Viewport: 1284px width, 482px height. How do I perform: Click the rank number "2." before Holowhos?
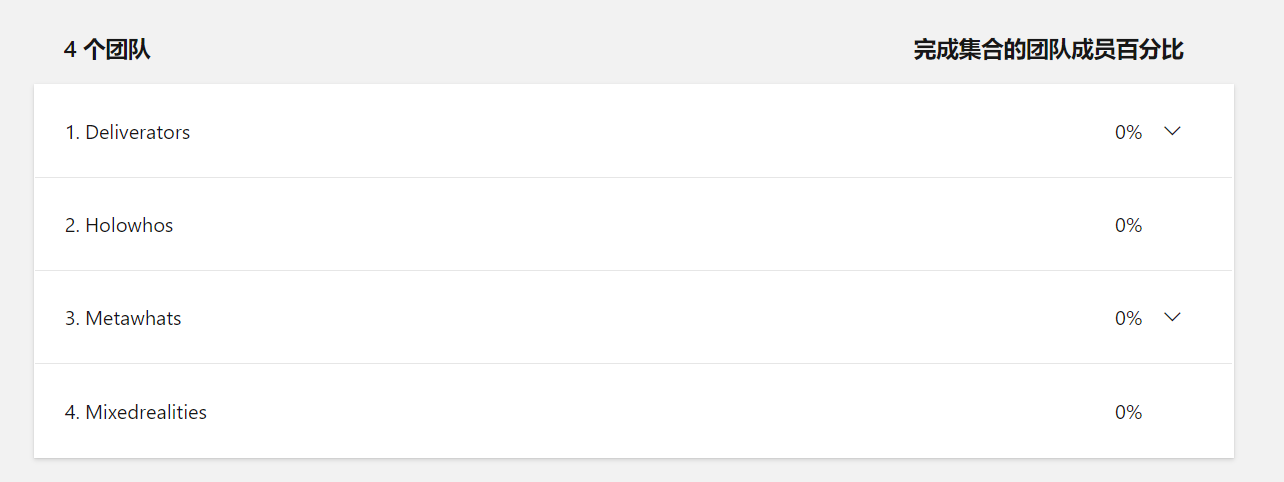[72, 225]
